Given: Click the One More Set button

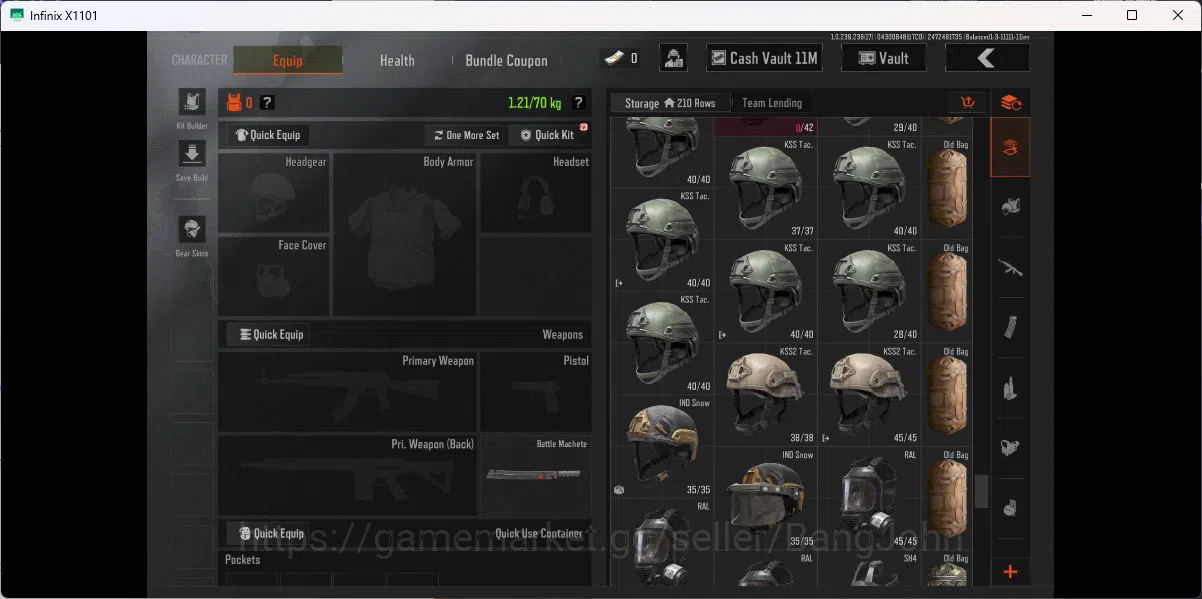Looking at the screenshot, I should coord(465,135).
